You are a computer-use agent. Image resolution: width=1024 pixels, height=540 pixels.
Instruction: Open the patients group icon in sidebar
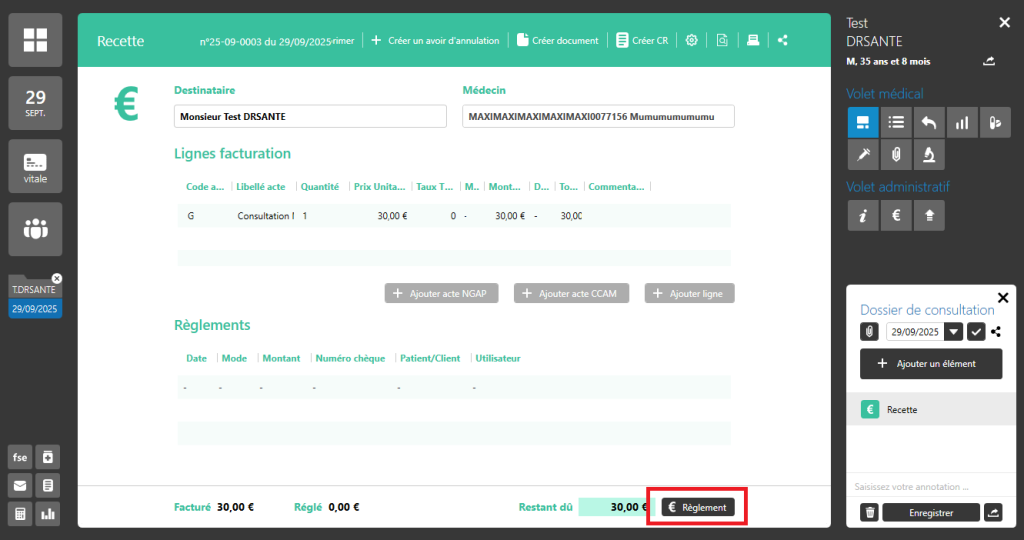tap(35, 229)
